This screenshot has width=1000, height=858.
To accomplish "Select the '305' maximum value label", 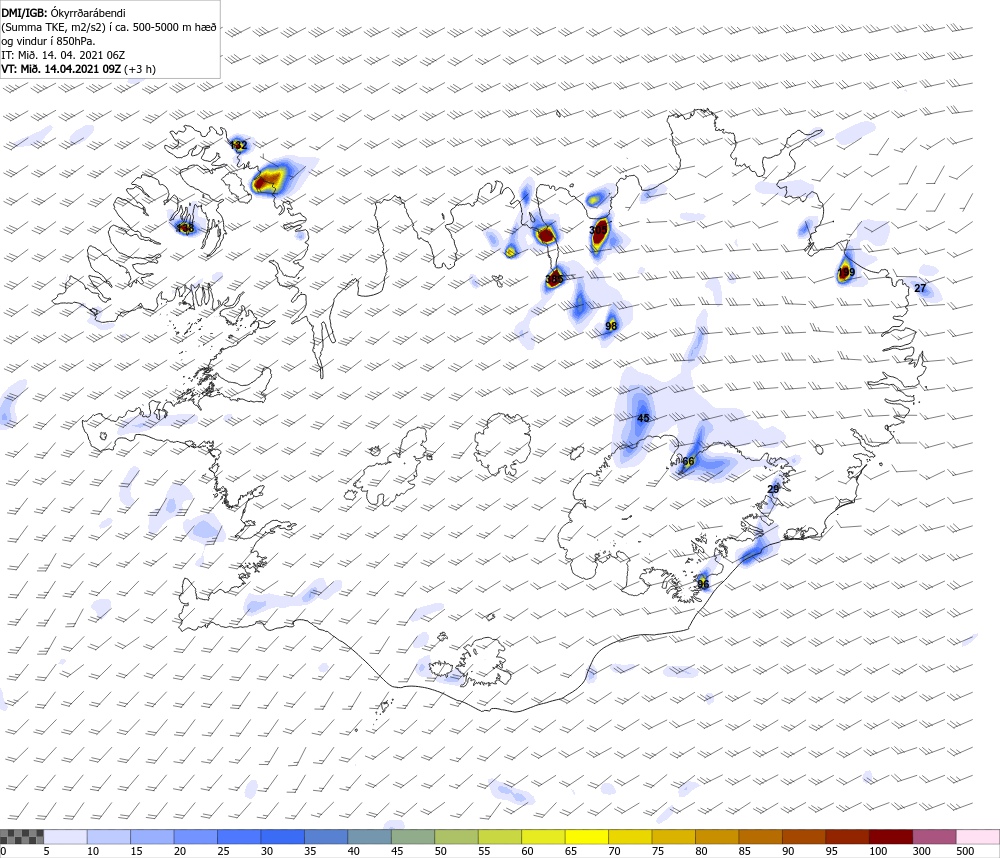I will 598,230.
